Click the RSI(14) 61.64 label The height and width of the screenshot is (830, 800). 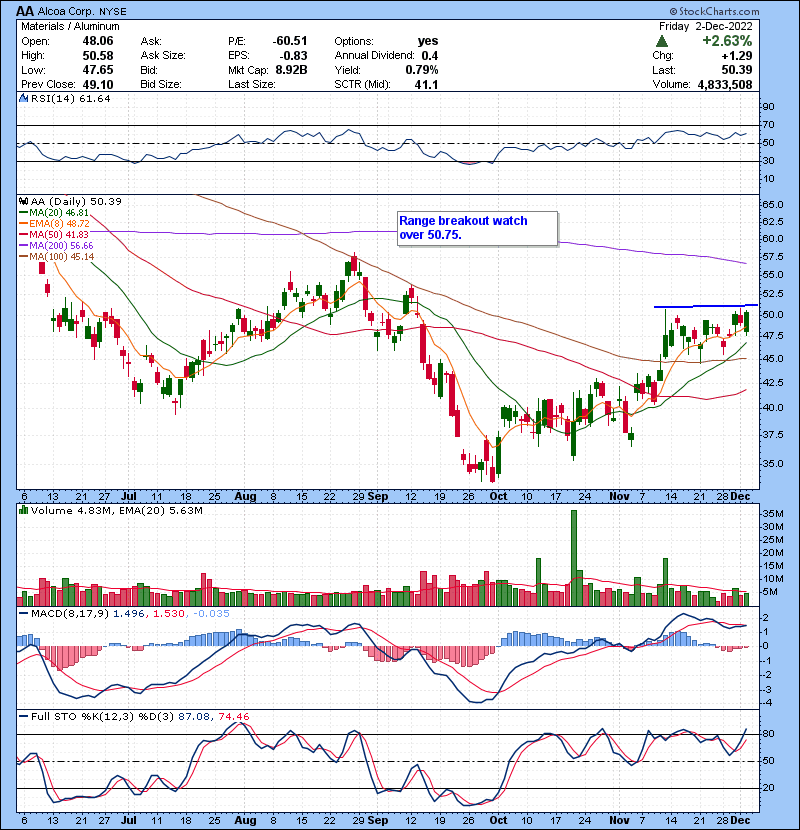70,98
